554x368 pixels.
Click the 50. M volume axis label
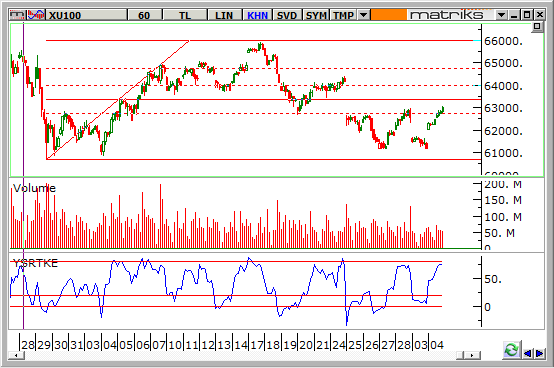point(499,233)
